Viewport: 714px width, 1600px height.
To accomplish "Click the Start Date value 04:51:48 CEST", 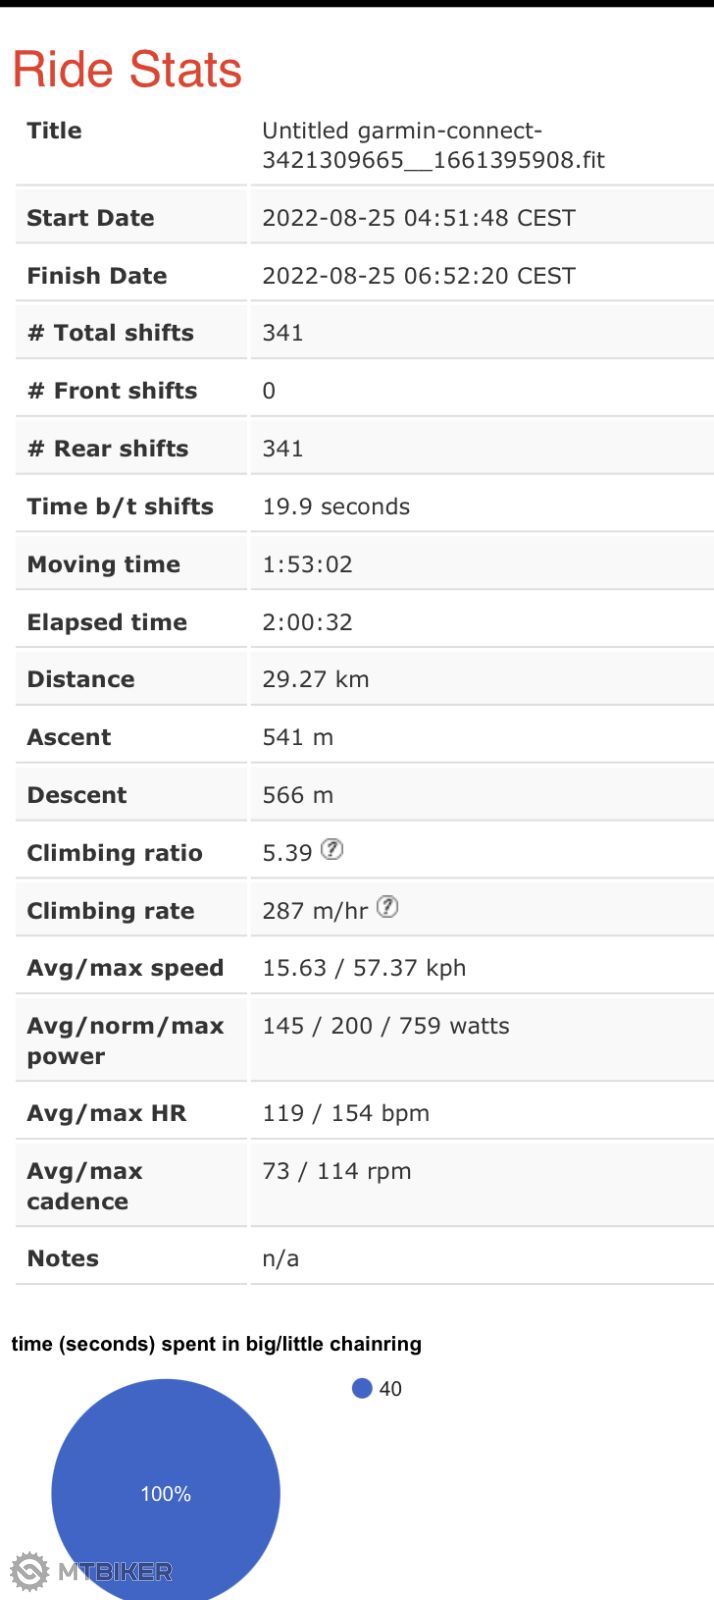I will (x=418, y=218).
